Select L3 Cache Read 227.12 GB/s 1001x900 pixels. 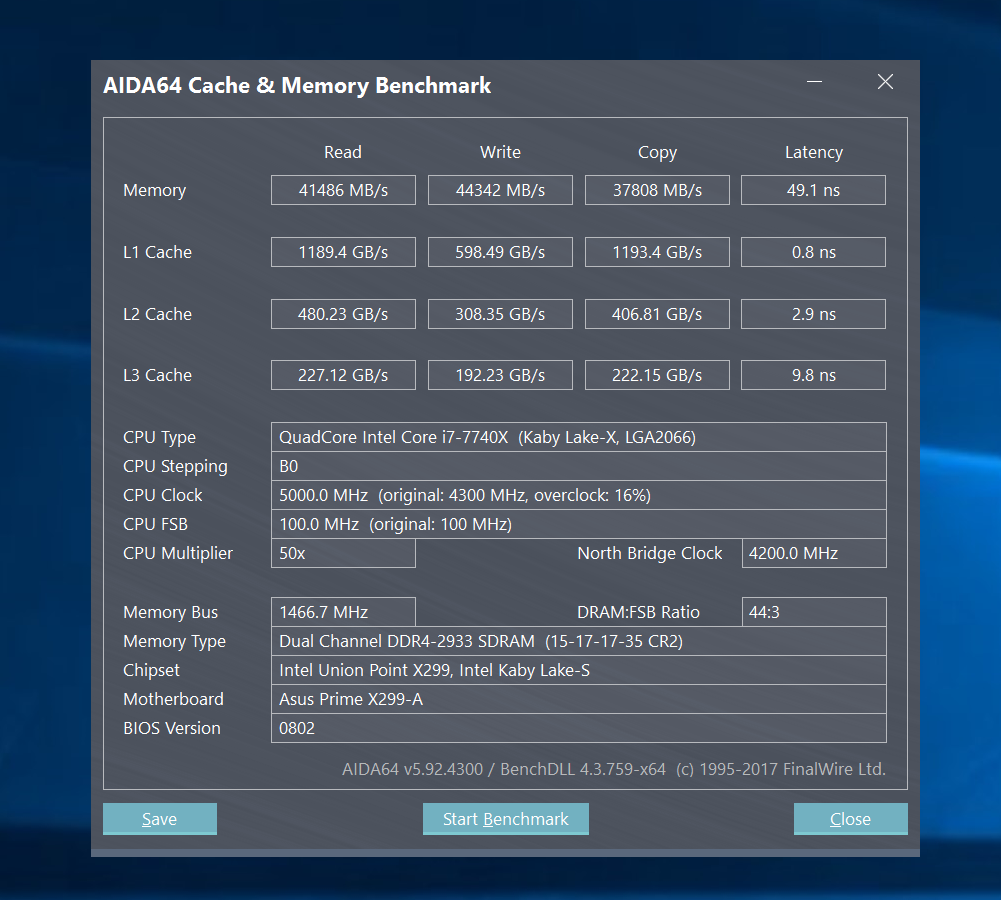click(x=343, y=375)
